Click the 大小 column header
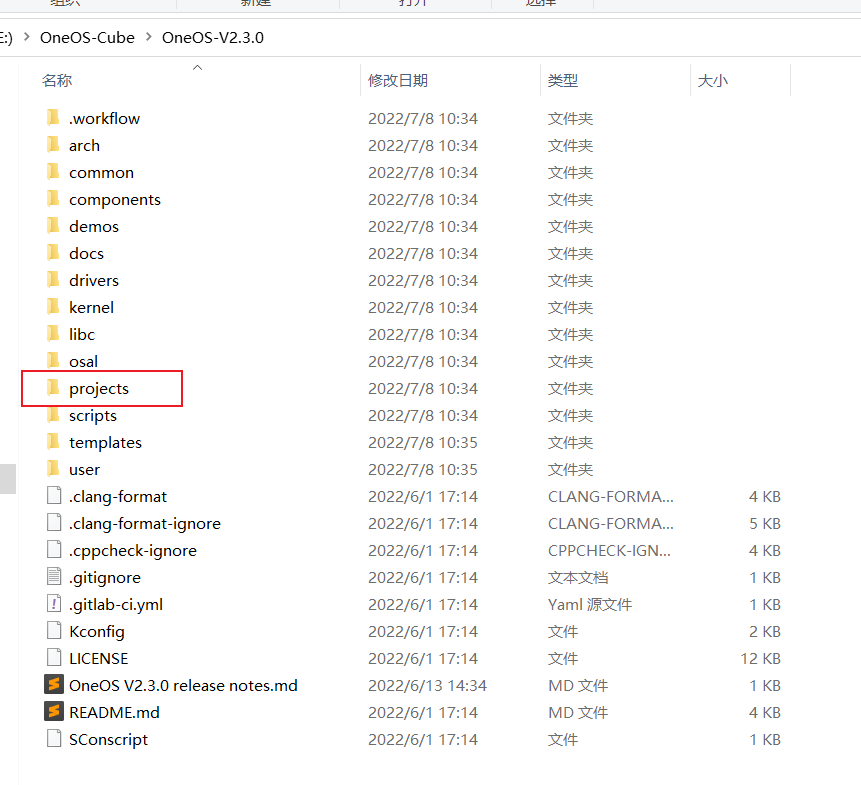861x785 pixels. coord(712,80)
